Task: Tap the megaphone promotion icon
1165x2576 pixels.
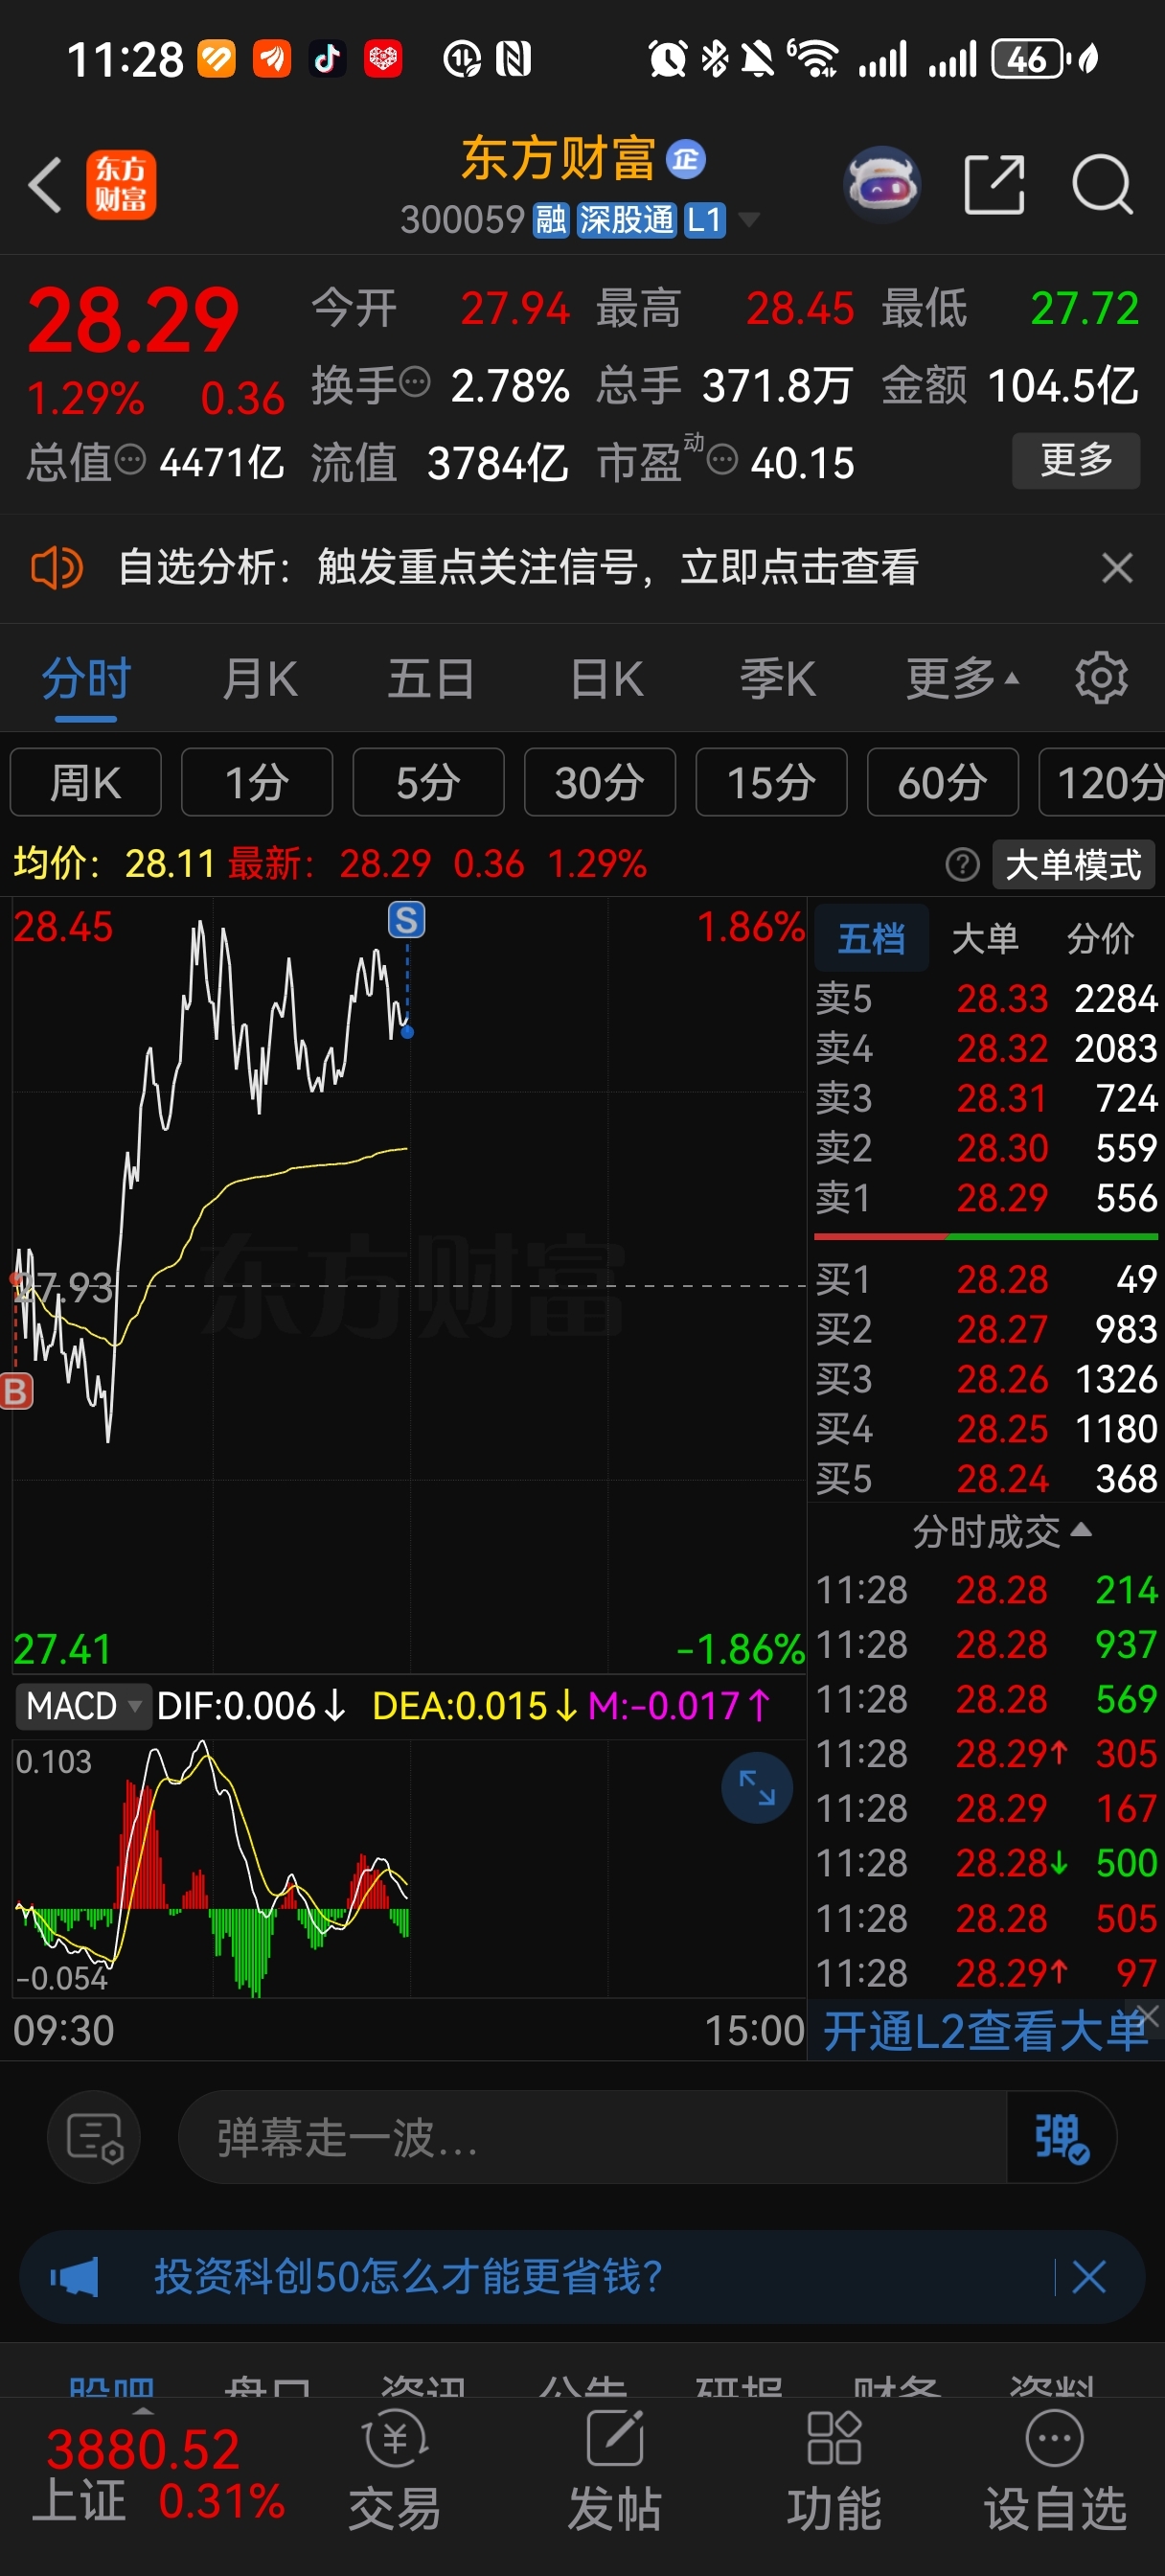Action: (75, 2277)
